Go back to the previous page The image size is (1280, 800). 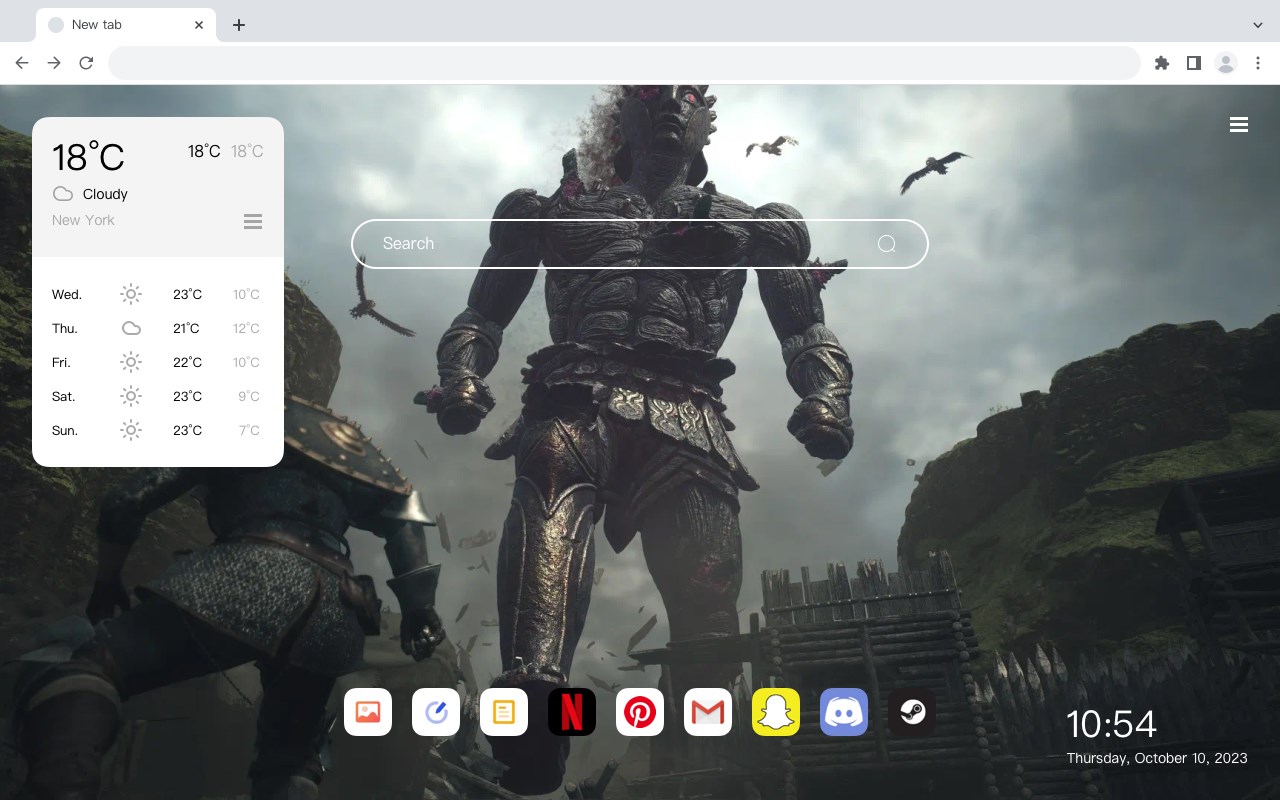pos(22,63)
